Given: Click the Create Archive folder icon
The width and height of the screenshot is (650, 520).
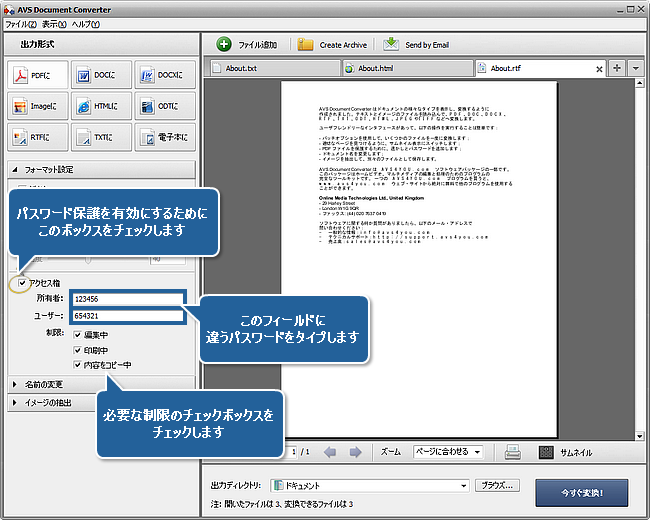Looking at the screenshot, I should (x=305, y=44).
